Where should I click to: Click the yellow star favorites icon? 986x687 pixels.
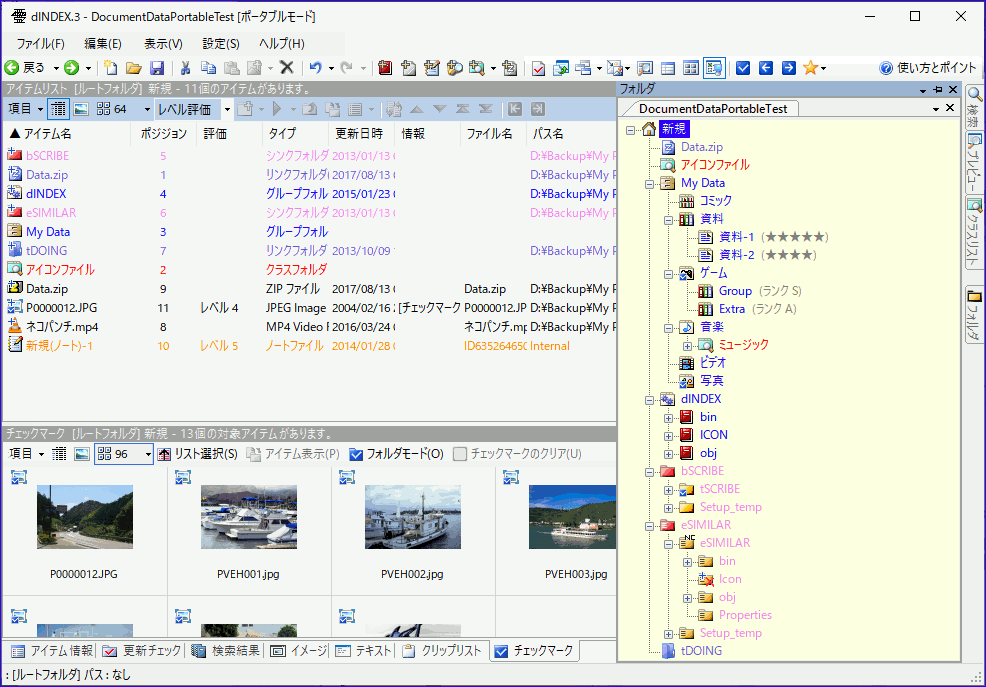coord(811,68)
